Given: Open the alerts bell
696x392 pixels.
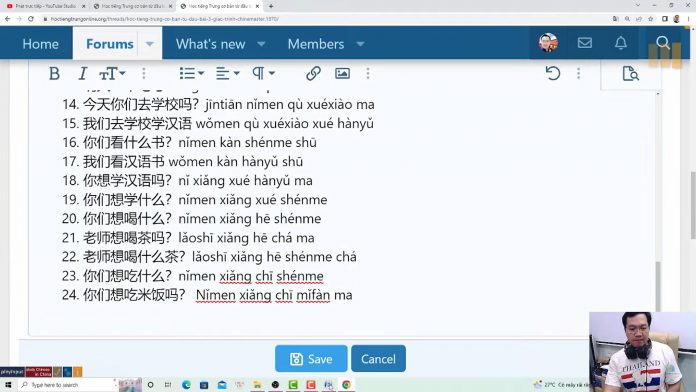Looking at the screenshot, I should (621, 43).
